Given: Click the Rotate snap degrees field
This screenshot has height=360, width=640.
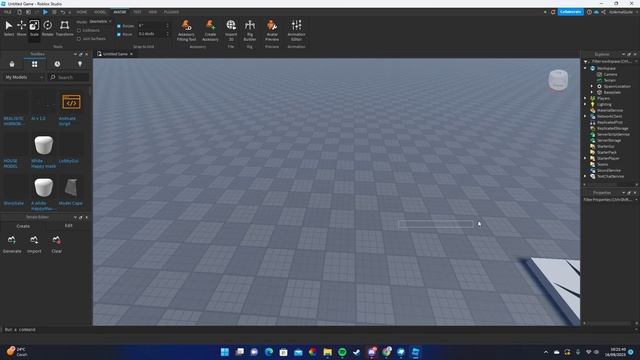Looking at the screenshot, I should (153, 26).
